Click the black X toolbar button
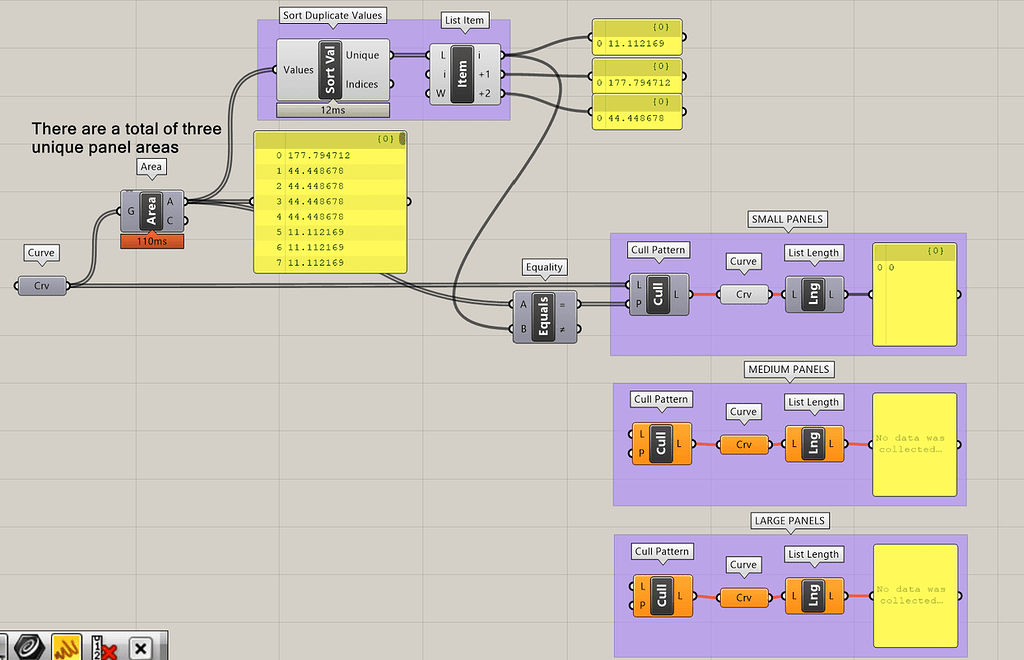This screenshot has width=1024, height=660. click(x=140, y=648)
